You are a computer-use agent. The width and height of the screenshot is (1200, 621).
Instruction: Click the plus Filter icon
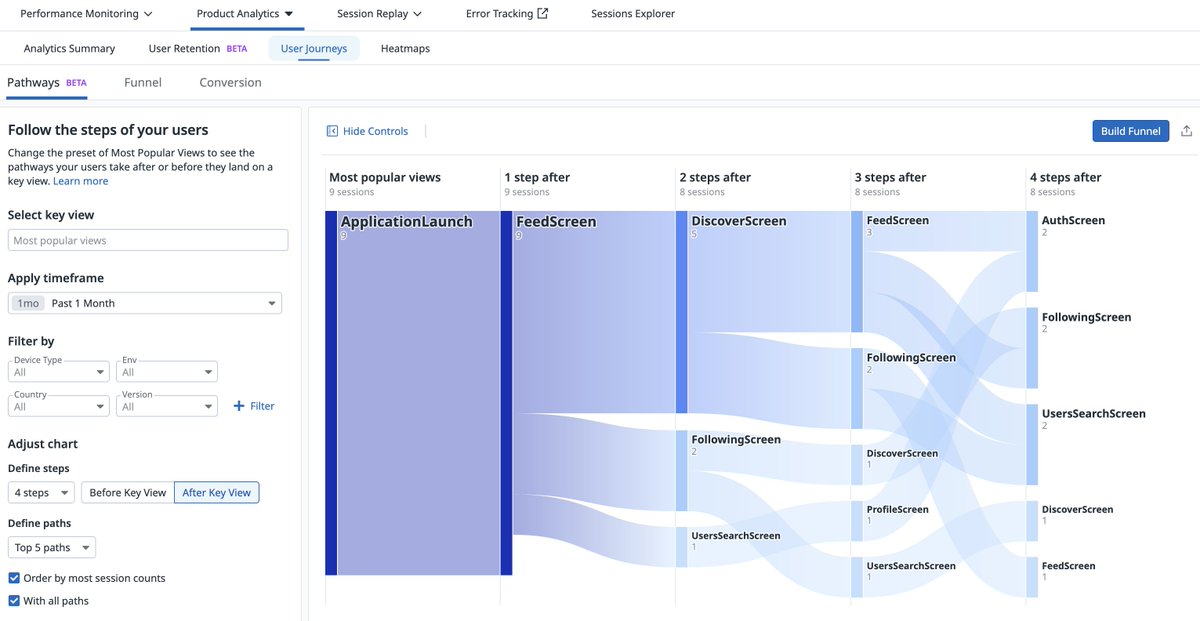[238, 406]
